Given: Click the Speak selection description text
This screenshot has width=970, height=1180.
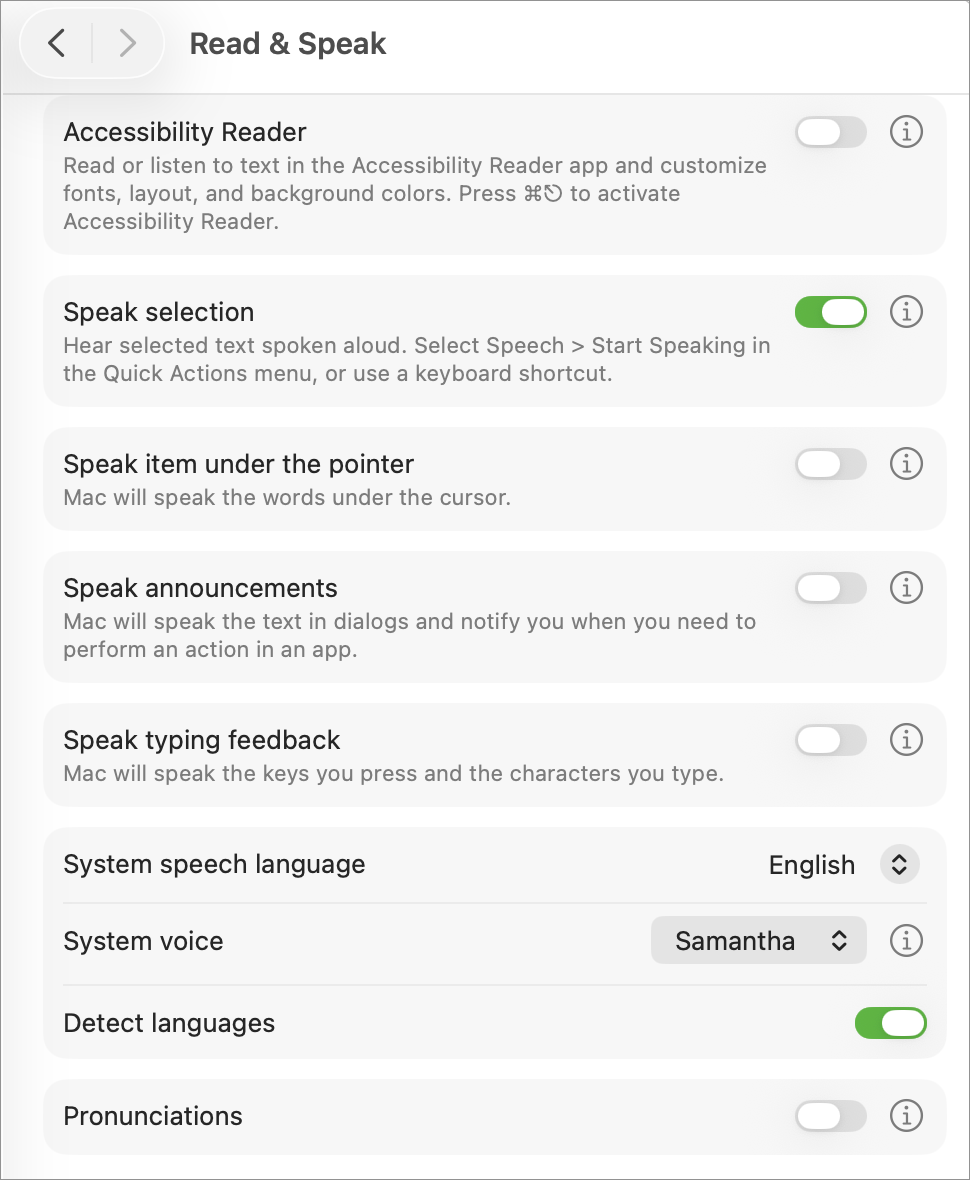Looking at the screenshot, I should [416, 360].
